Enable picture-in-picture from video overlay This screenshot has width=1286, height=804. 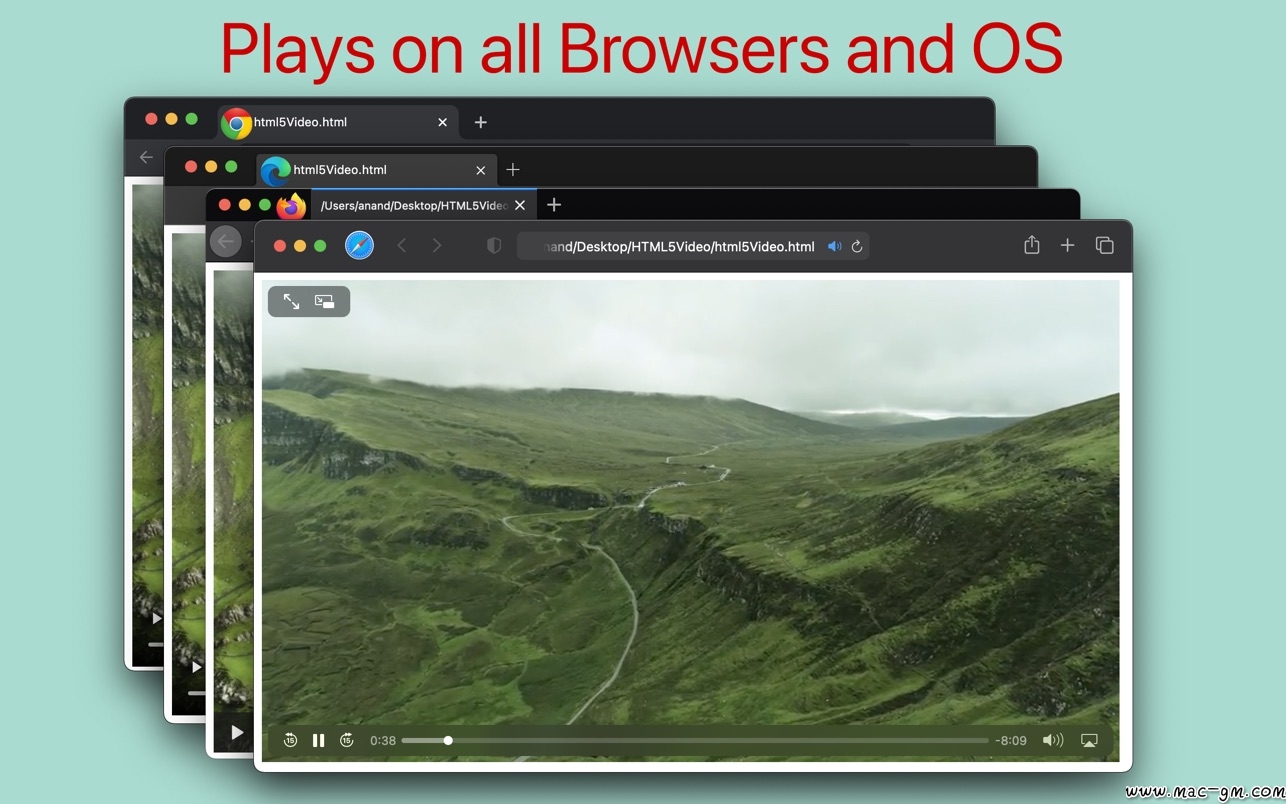coord(325,301)
